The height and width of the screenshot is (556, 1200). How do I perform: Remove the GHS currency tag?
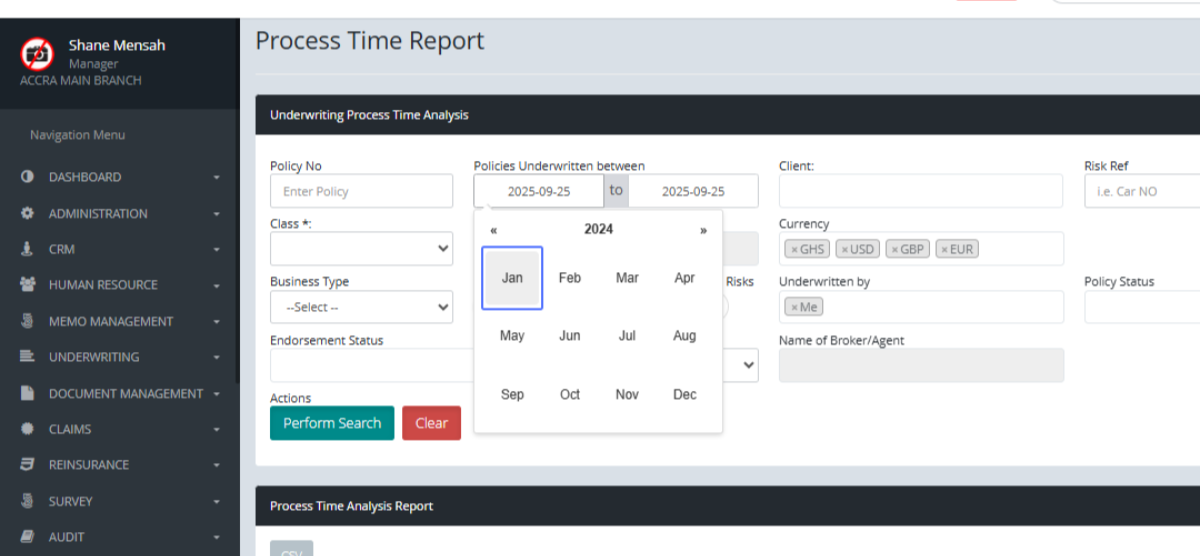[794, 250]
